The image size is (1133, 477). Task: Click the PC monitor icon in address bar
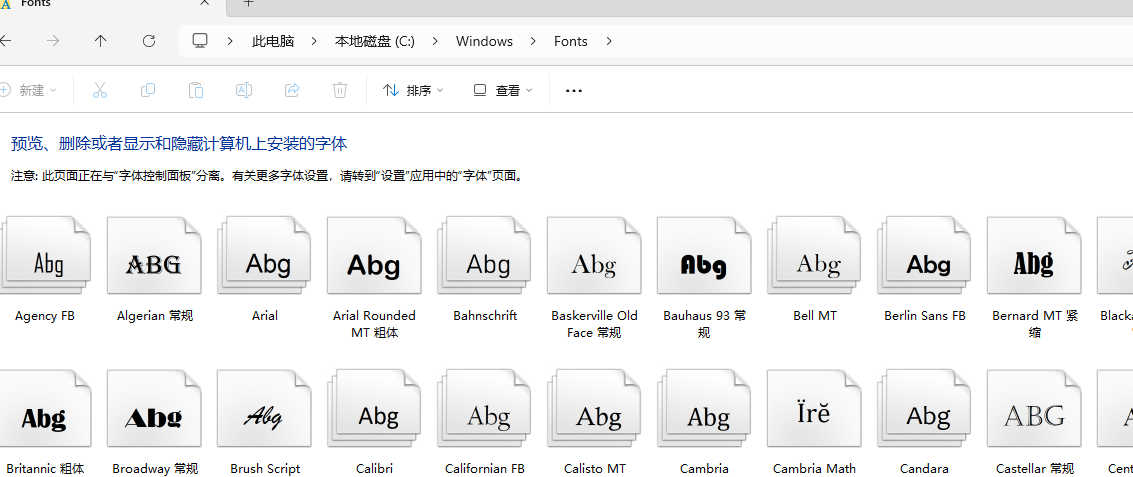[x=200, y=41]
